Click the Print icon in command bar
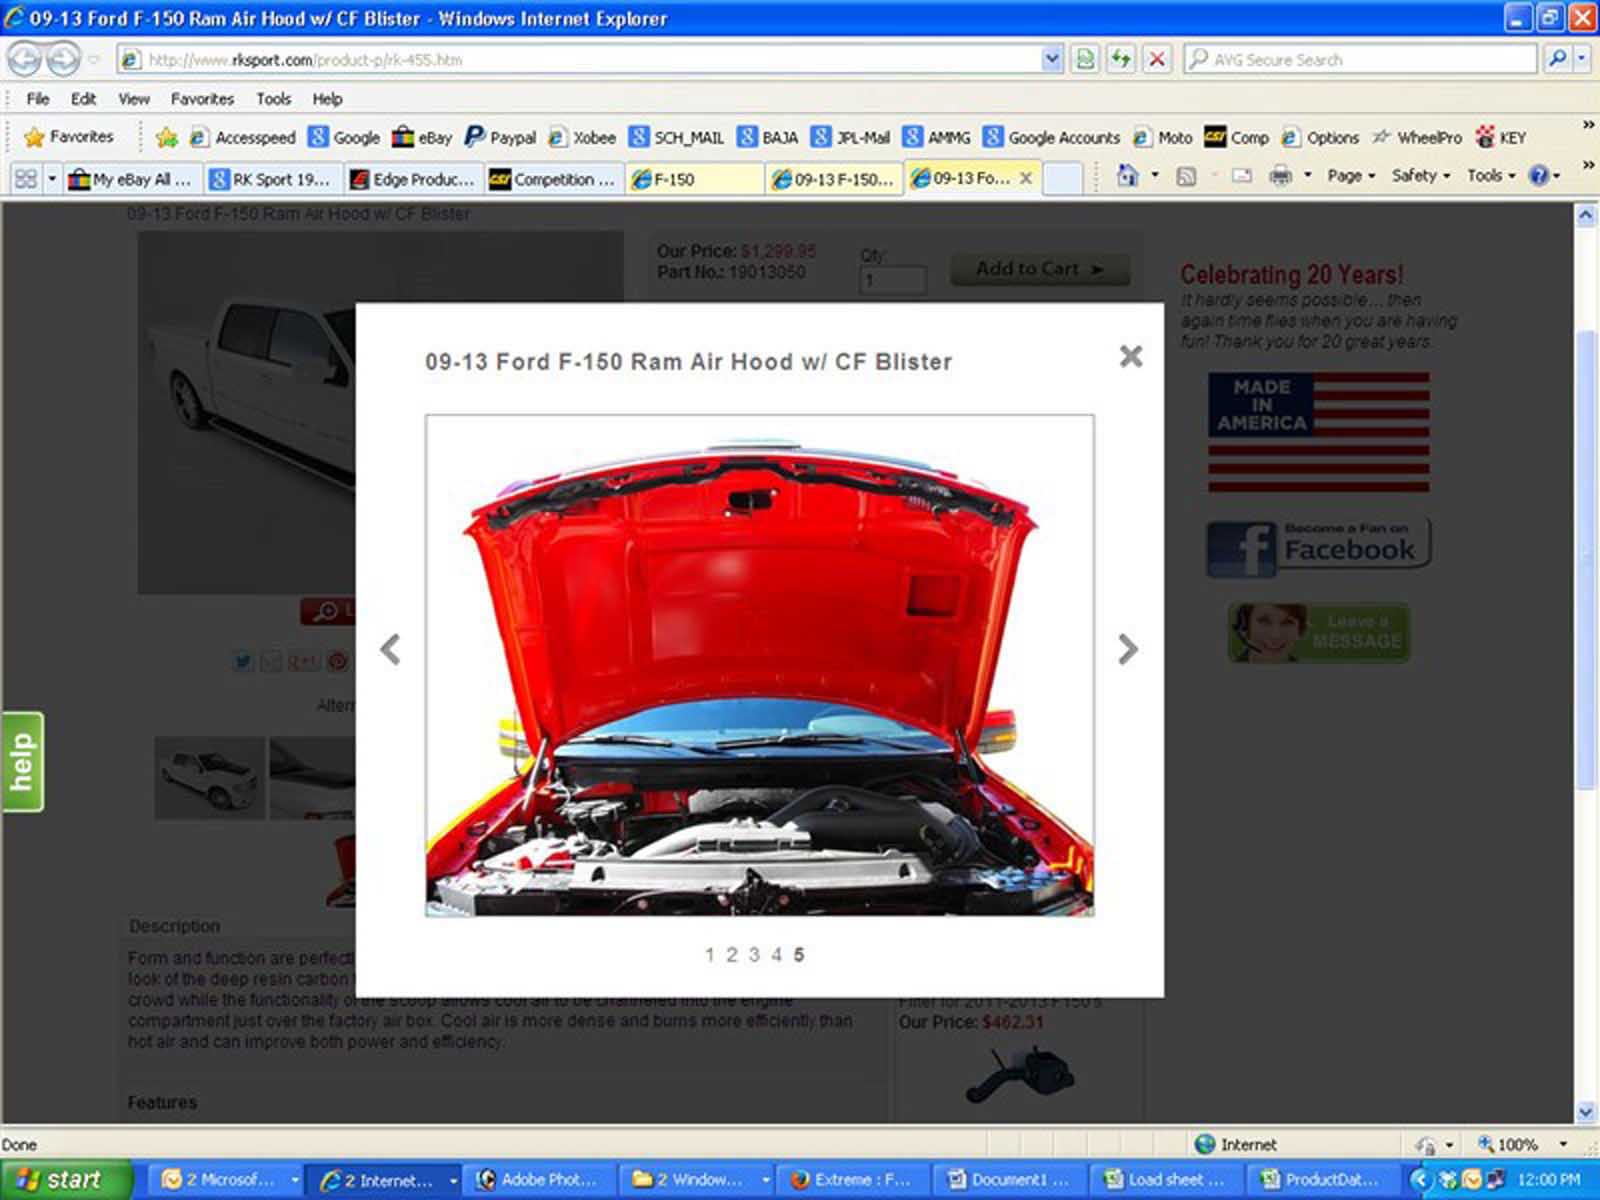The image size is (1600, 1200). click(x=1280, y=176)
